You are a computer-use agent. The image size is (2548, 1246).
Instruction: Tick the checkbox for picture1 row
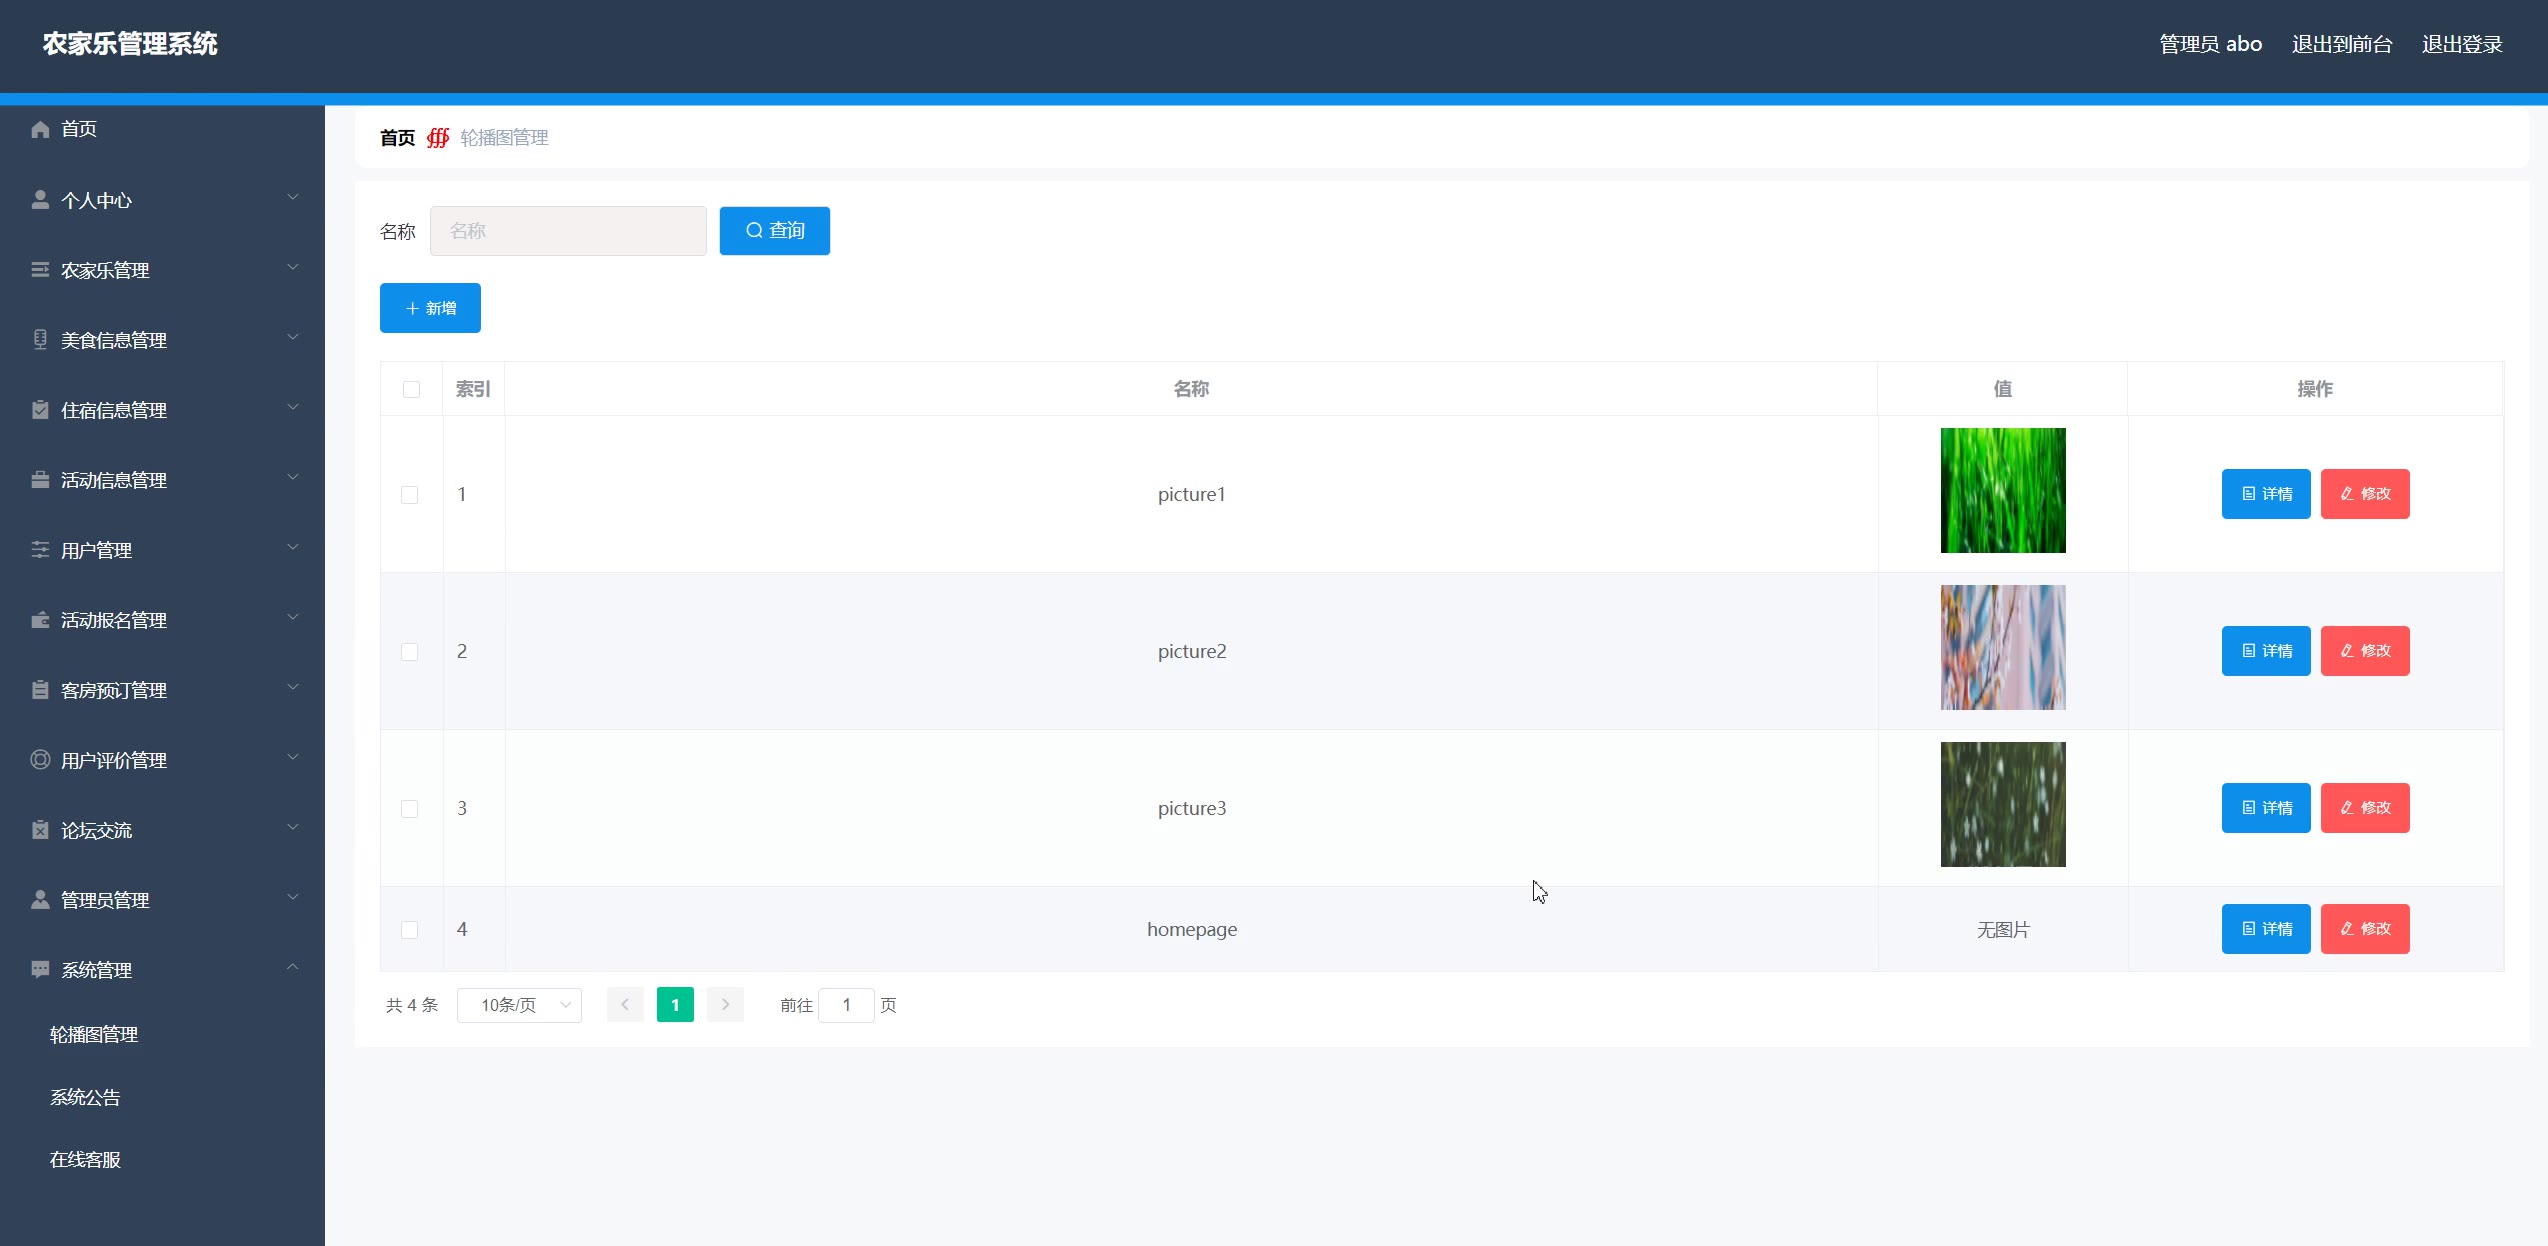409,495
